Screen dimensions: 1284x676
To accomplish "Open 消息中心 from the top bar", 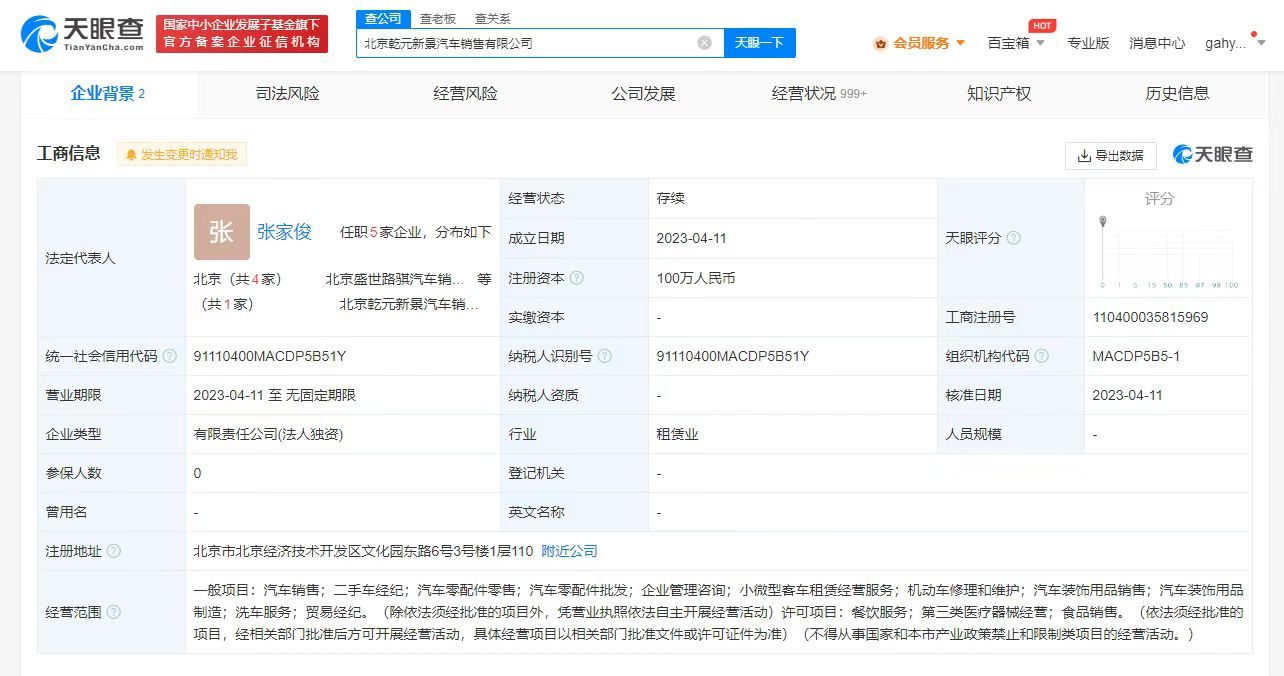I will (x=1156, y=43).
